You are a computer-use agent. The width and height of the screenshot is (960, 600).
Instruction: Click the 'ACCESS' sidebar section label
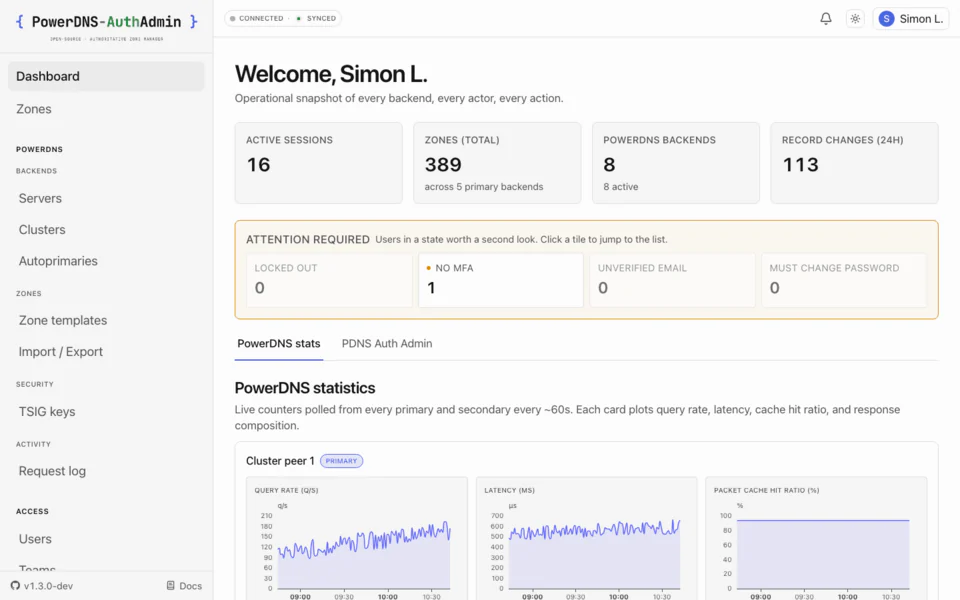[32, 511]
